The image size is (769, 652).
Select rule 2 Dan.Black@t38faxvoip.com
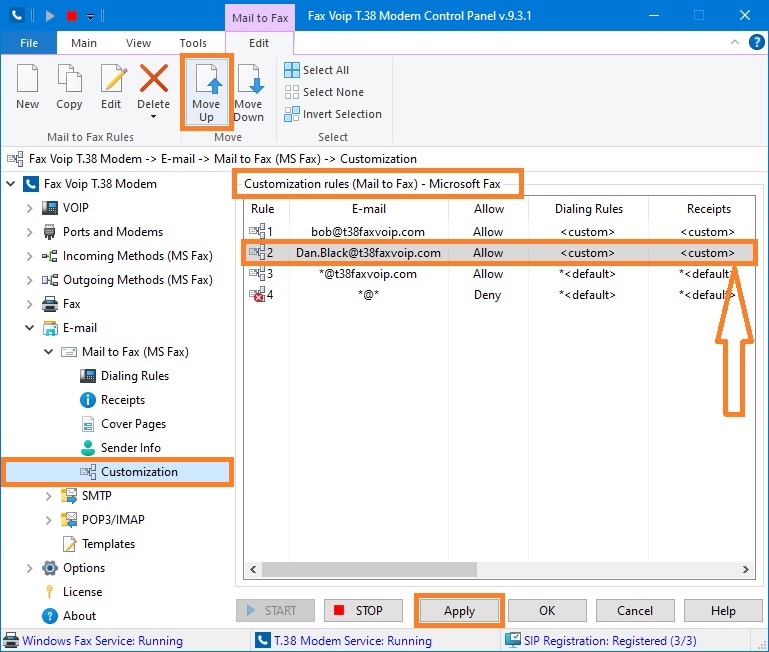click(x=499, y=253)
